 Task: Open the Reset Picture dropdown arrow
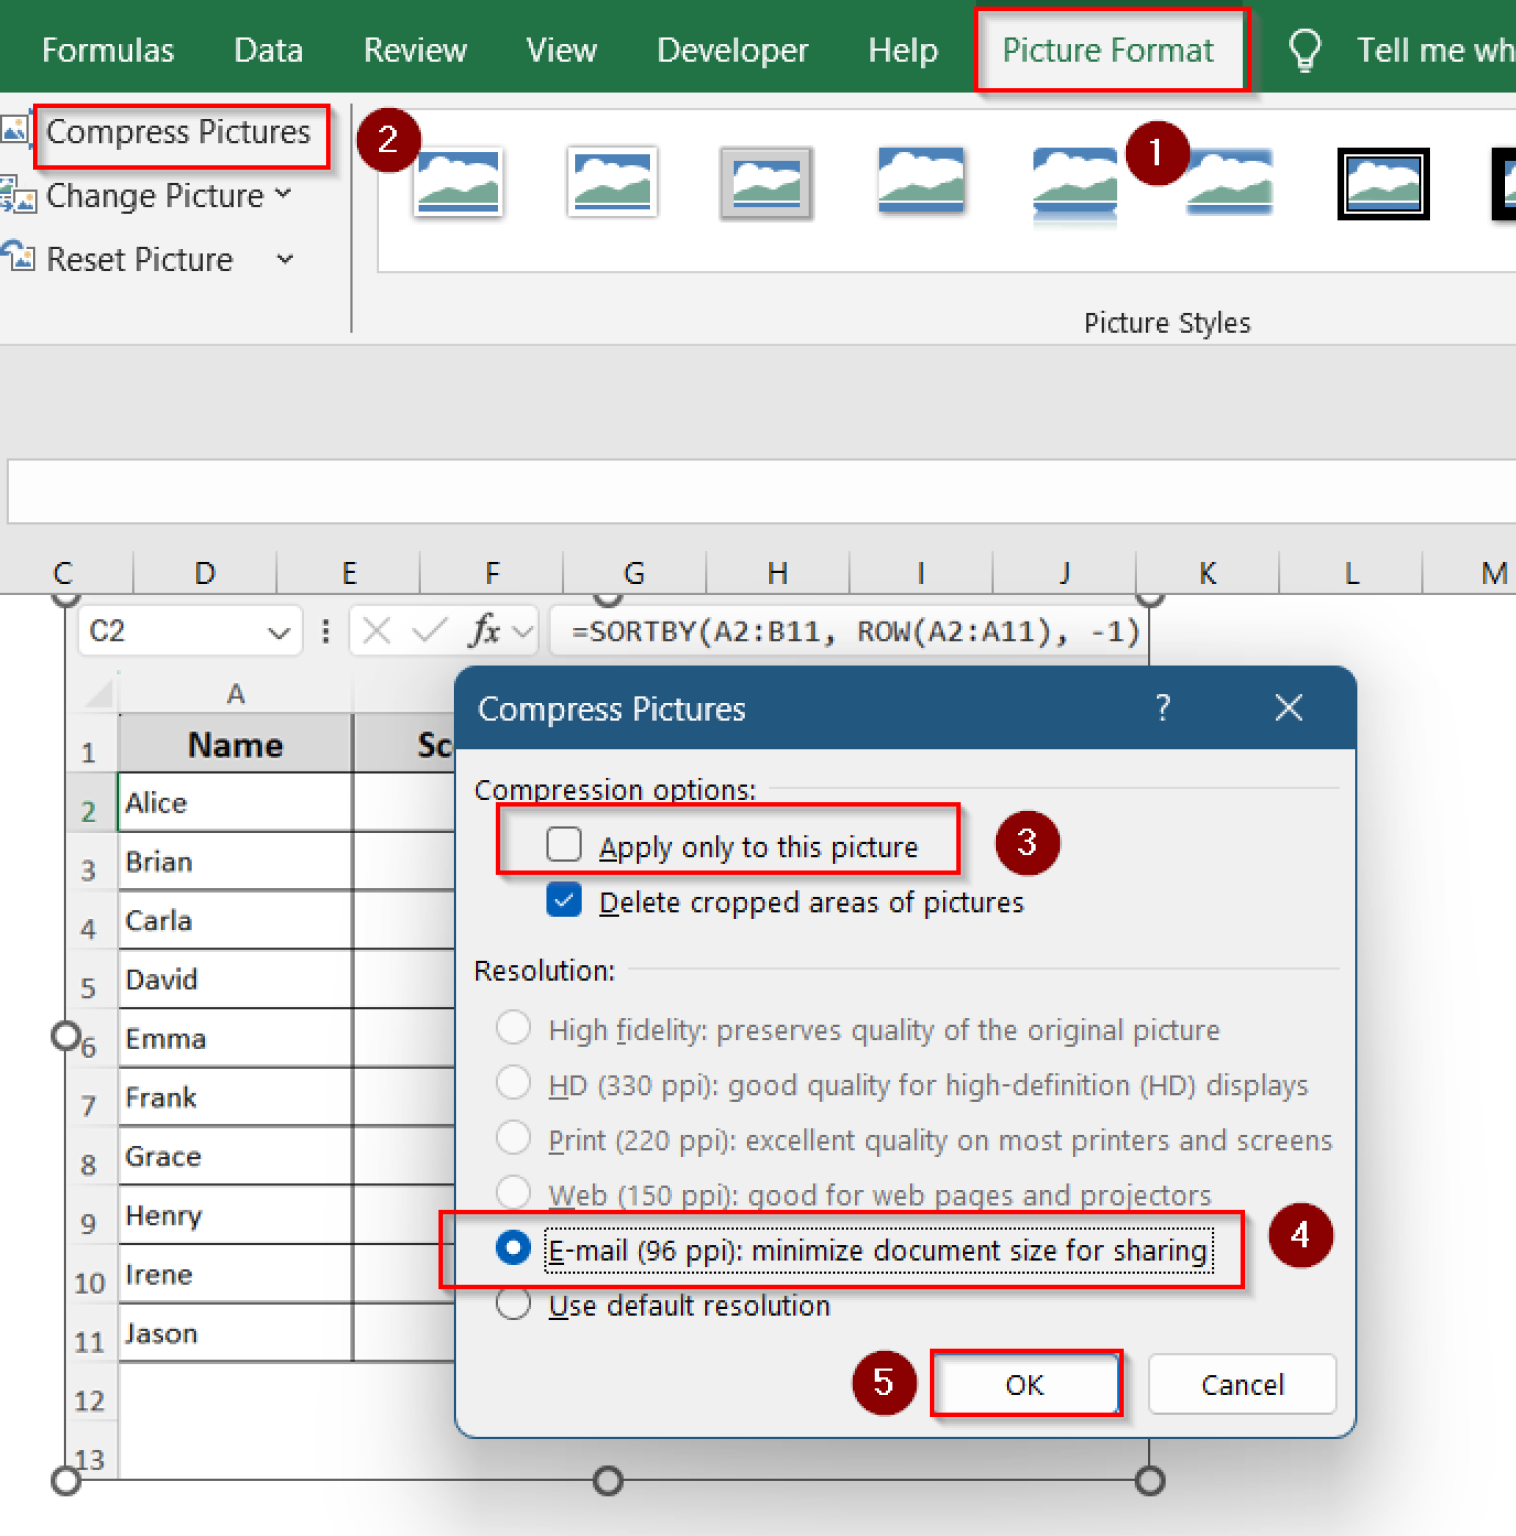(x=285, y=259)
